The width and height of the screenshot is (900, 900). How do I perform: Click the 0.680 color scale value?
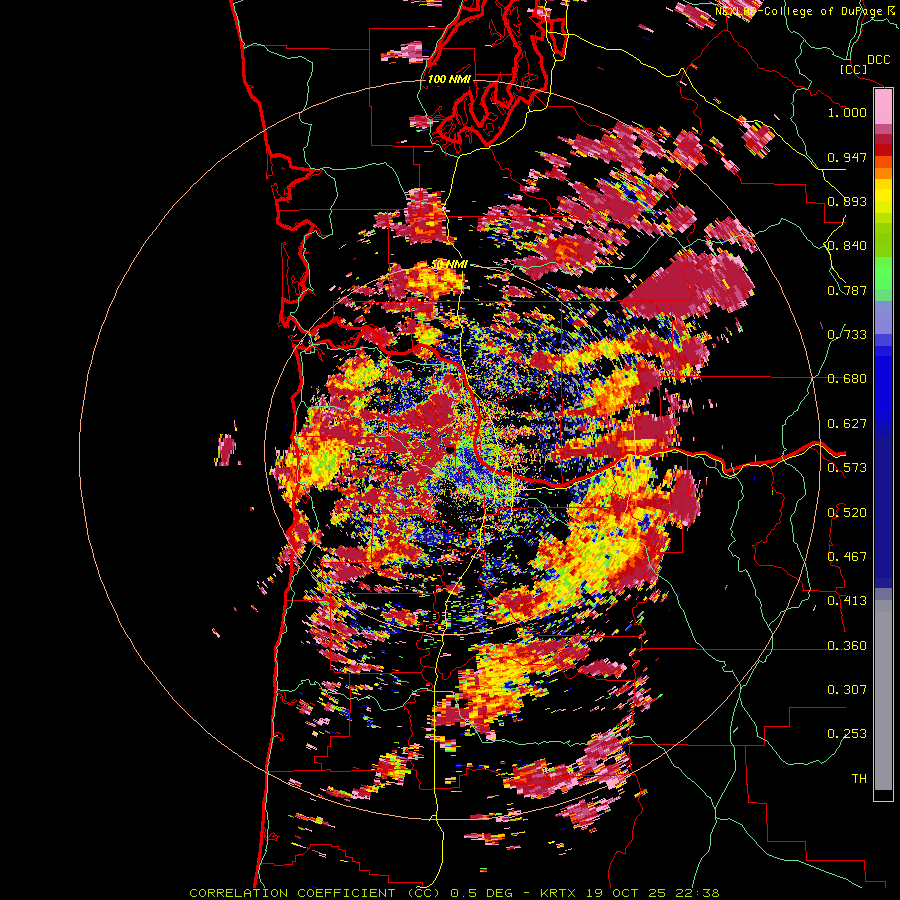pos(847,379)
